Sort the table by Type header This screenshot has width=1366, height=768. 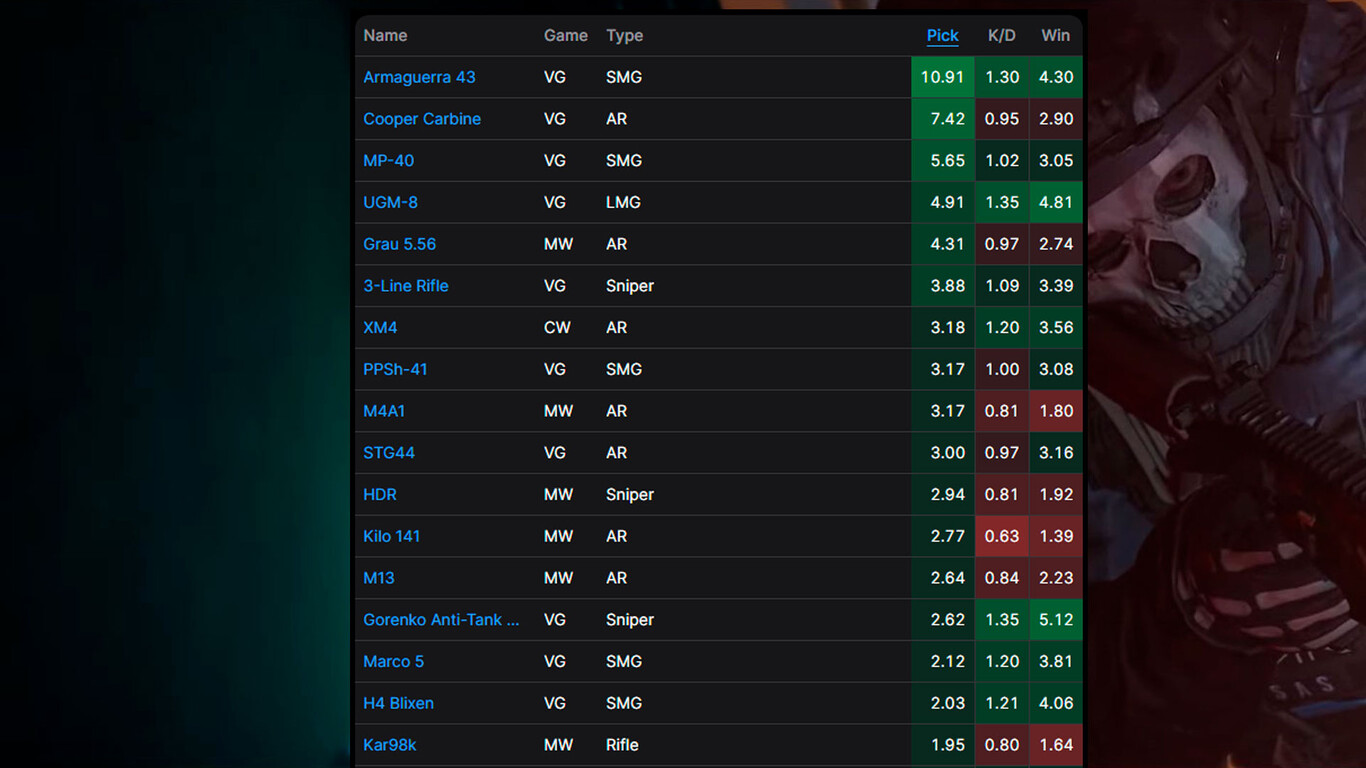624,36
